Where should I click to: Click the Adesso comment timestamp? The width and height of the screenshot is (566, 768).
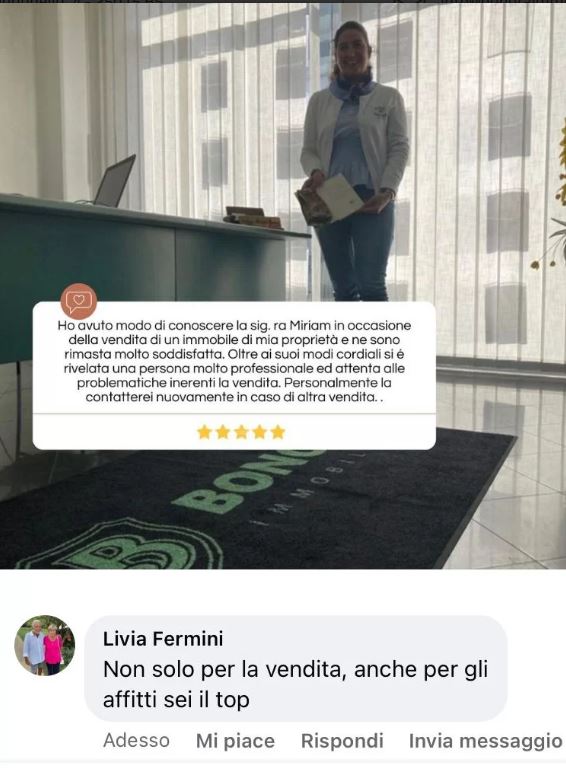click(x=136, y=740)
